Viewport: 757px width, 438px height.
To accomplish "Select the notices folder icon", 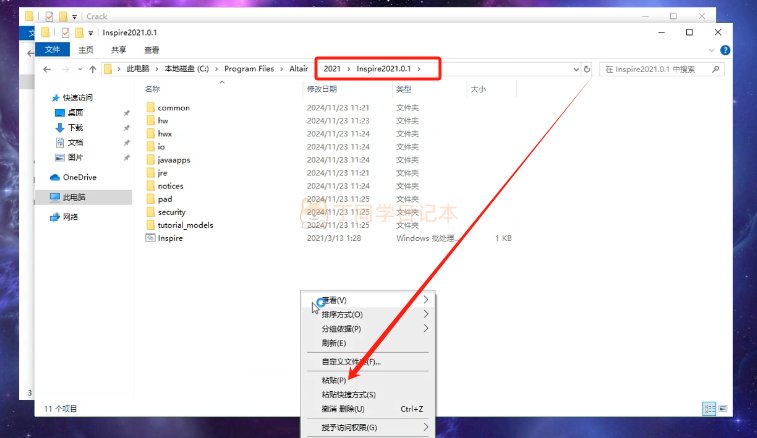I will point(151,185).
